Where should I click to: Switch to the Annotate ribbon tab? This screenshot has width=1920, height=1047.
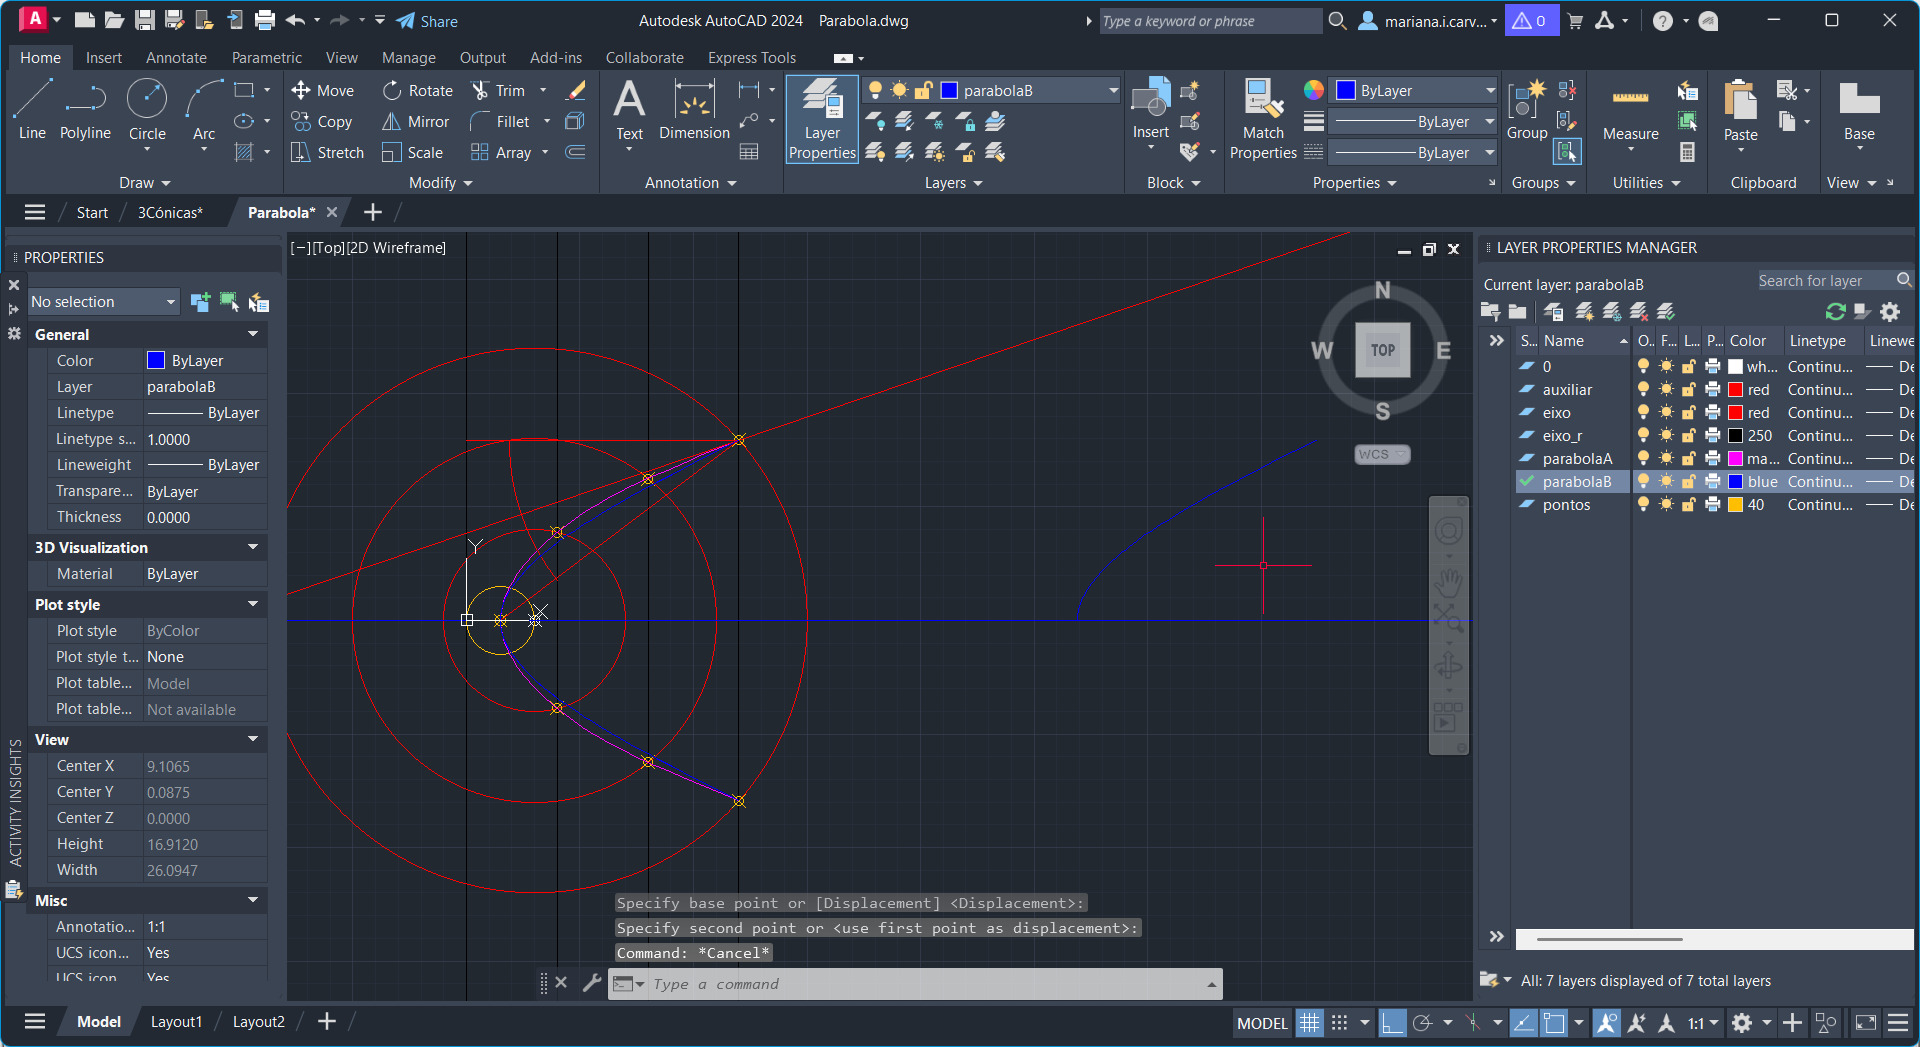(x=176, y=58)
